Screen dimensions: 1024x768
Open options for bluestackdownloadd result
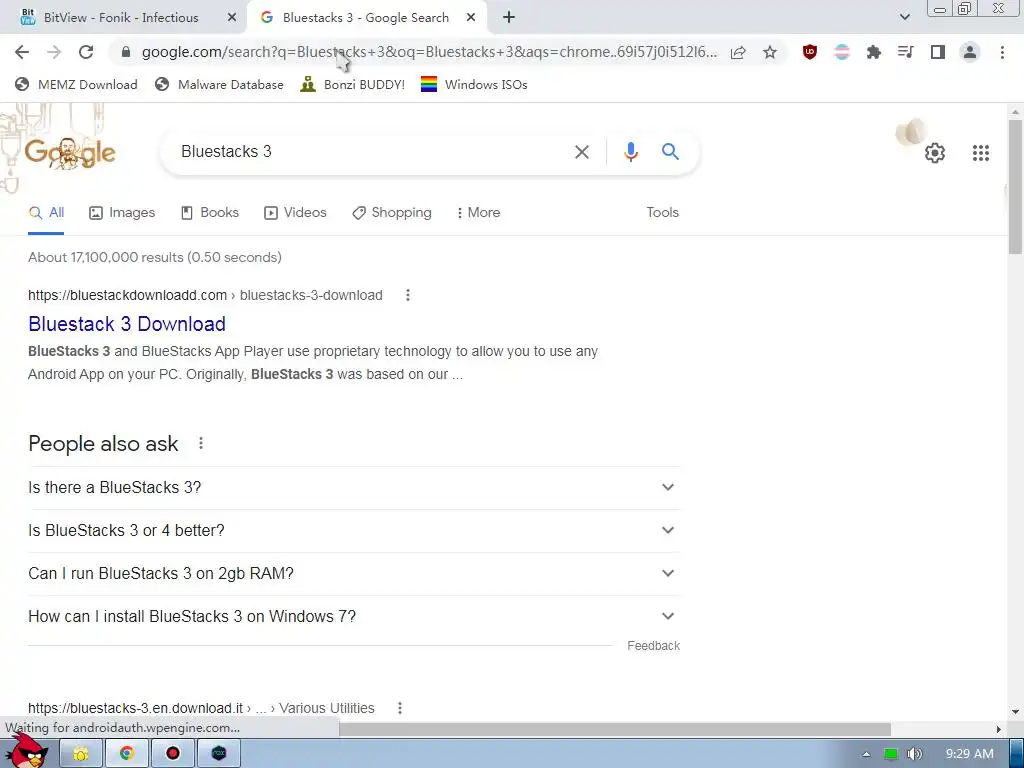tap(408, 295)
